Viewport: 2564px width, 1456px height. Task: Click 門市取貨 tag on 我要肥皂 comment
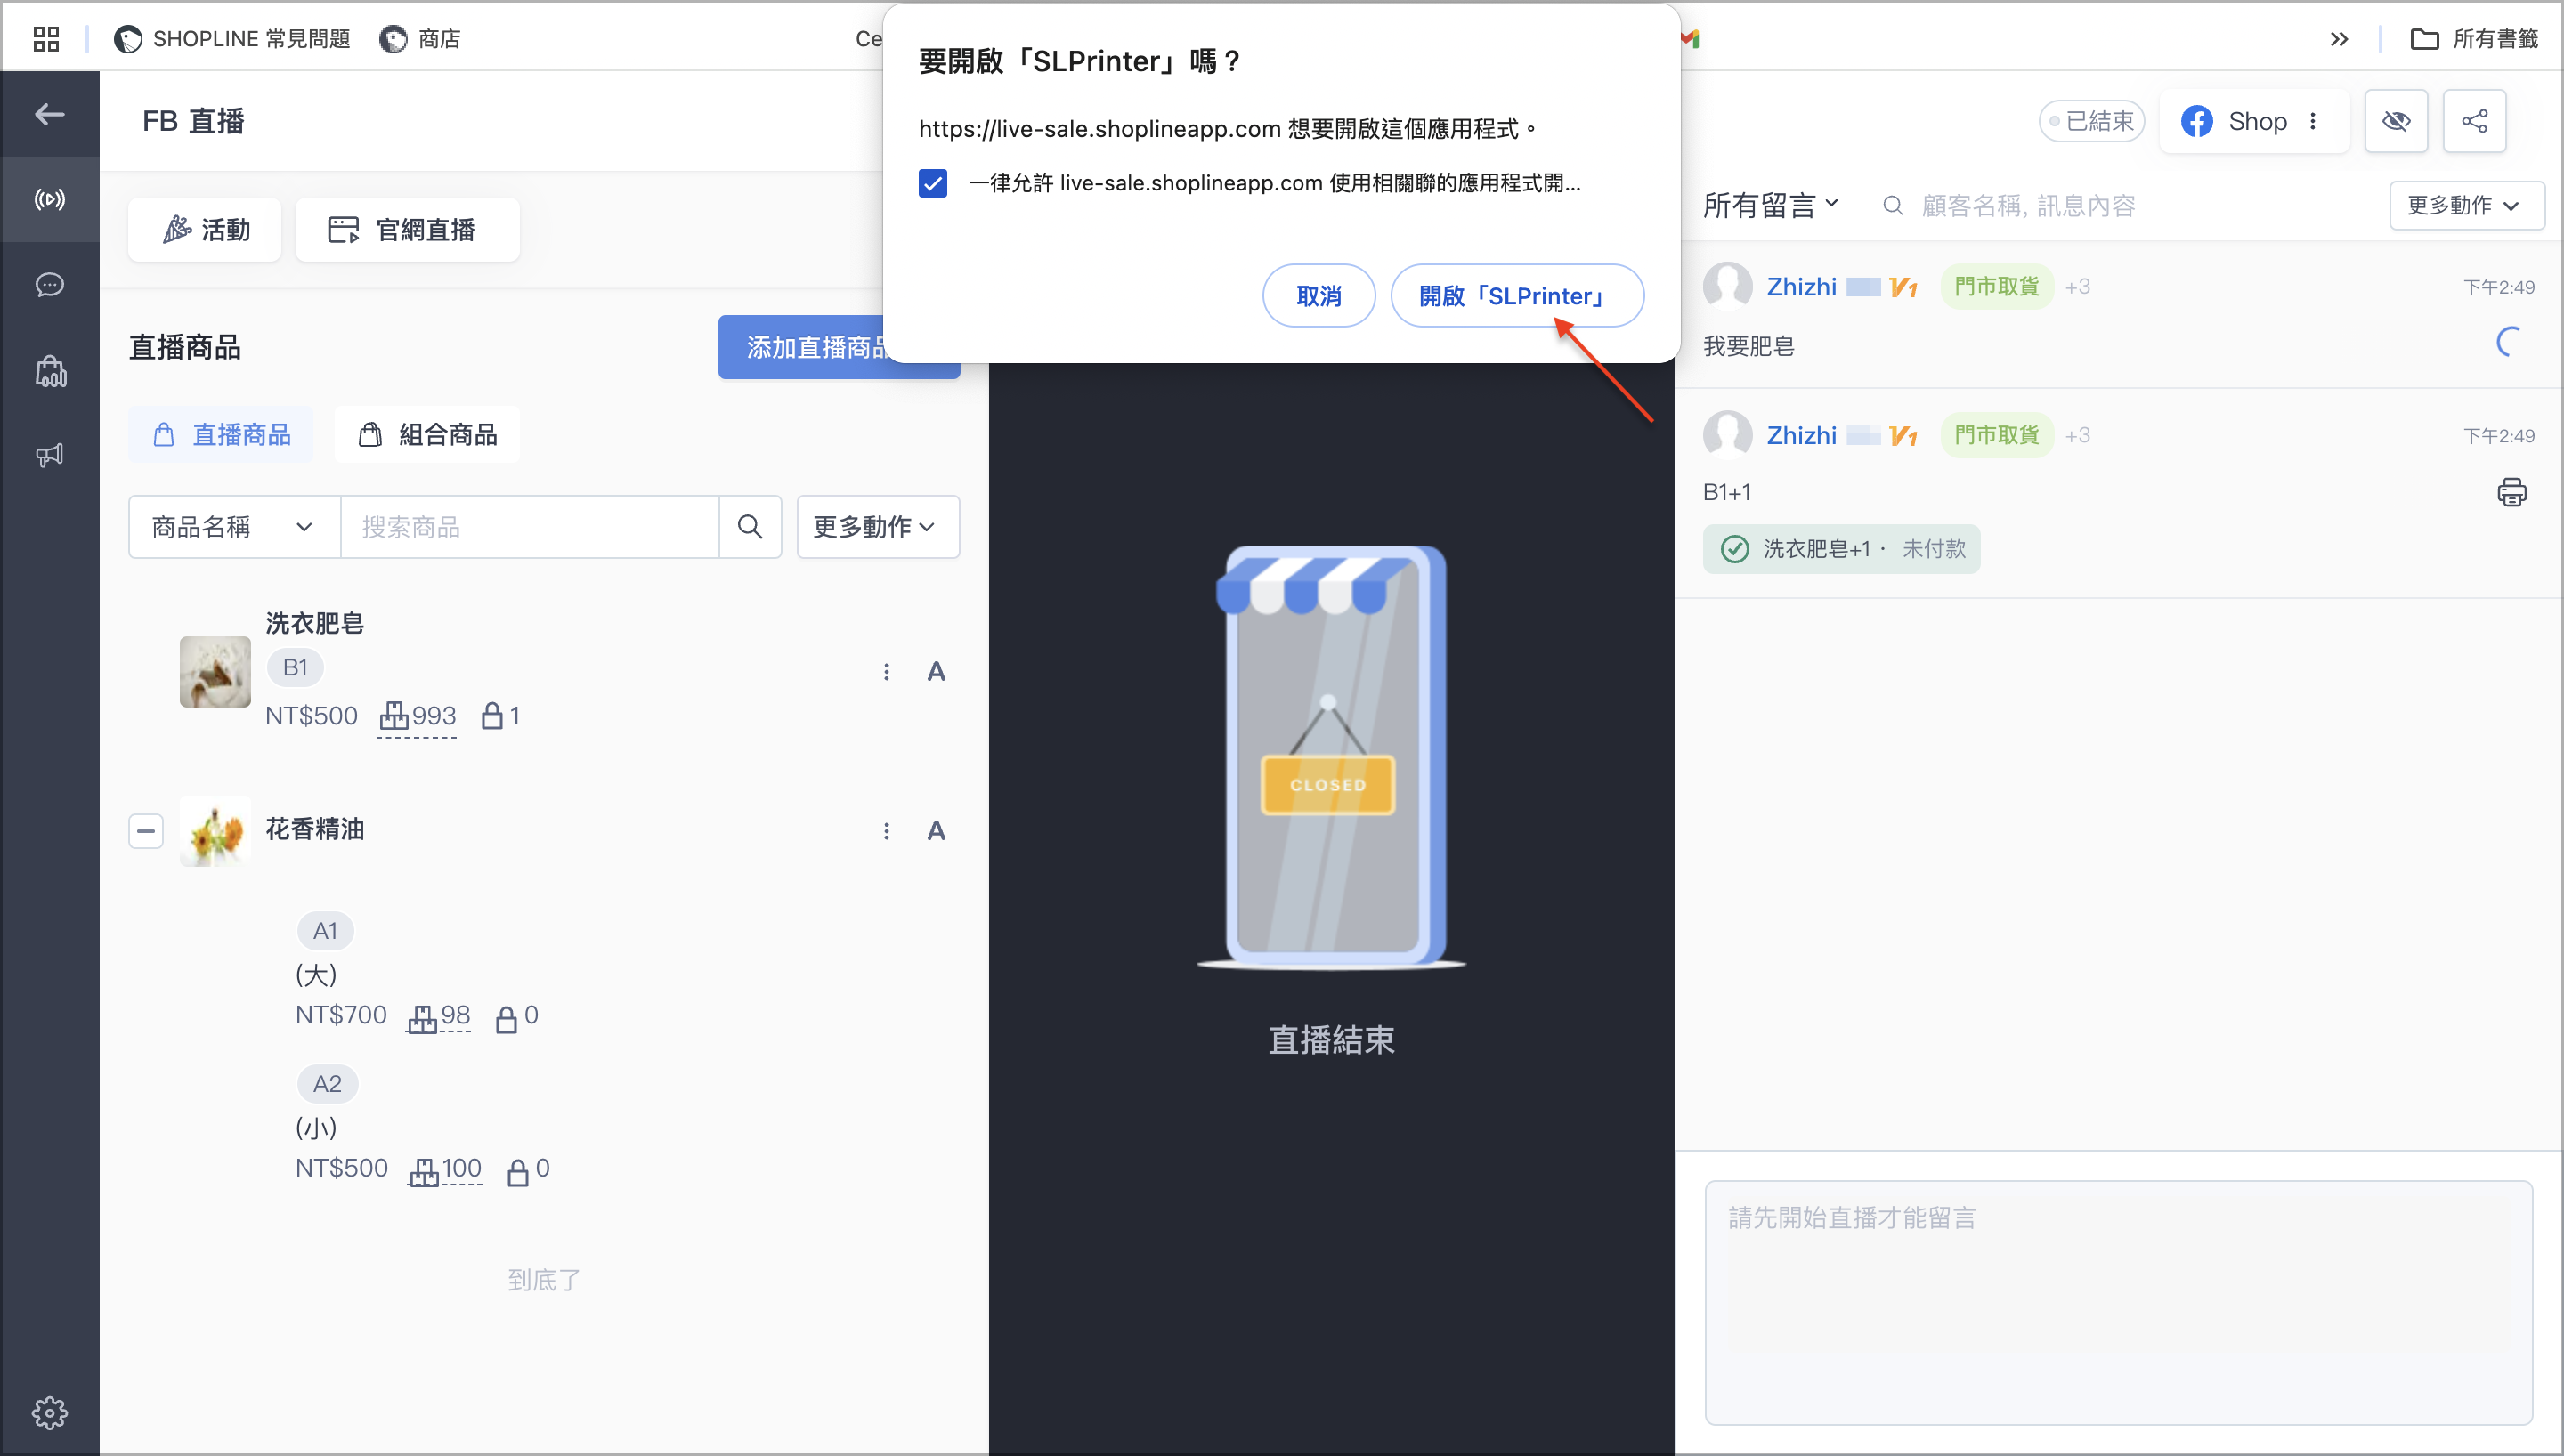tap(1996, 287)
